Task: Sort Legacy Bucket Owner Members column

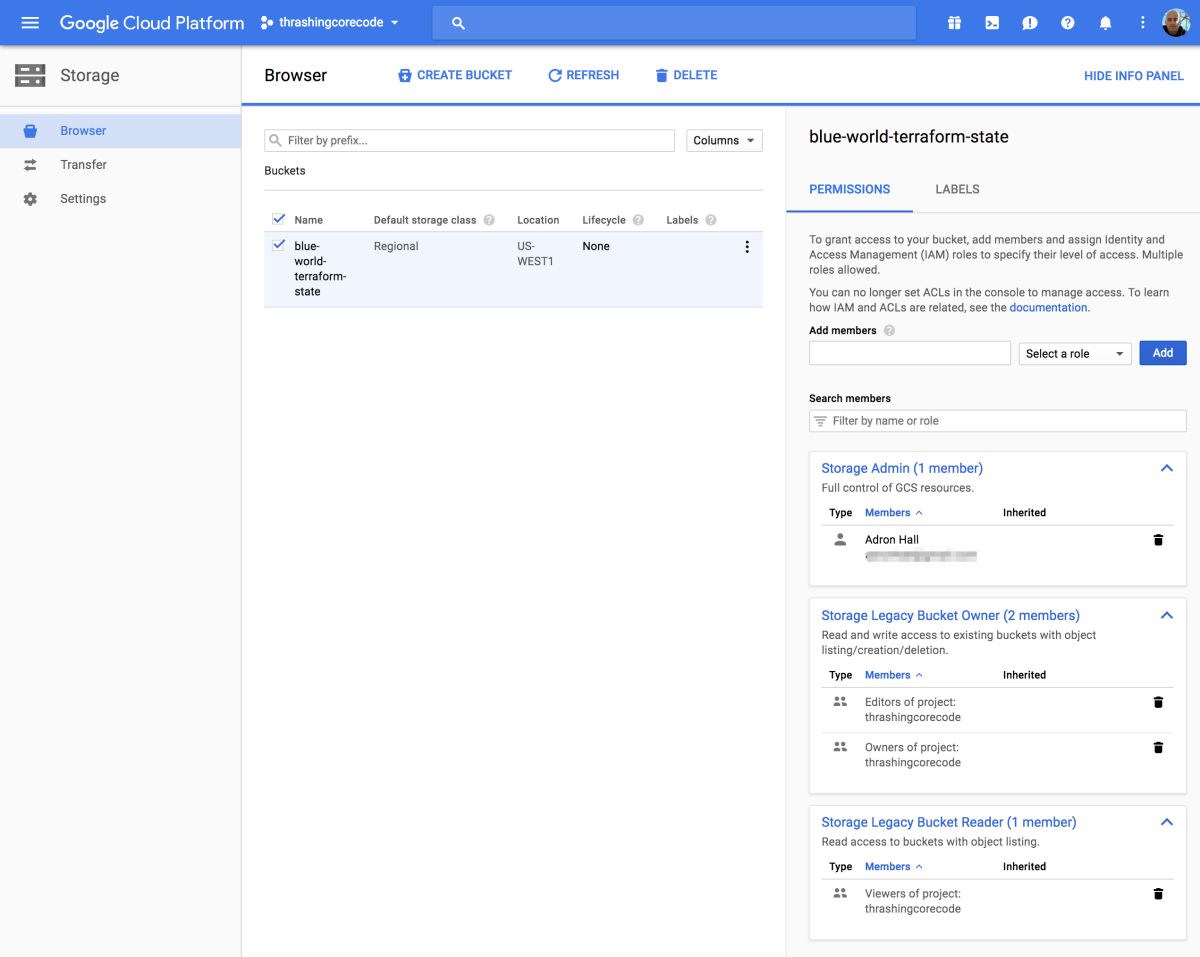Action: tap(893, 675)
